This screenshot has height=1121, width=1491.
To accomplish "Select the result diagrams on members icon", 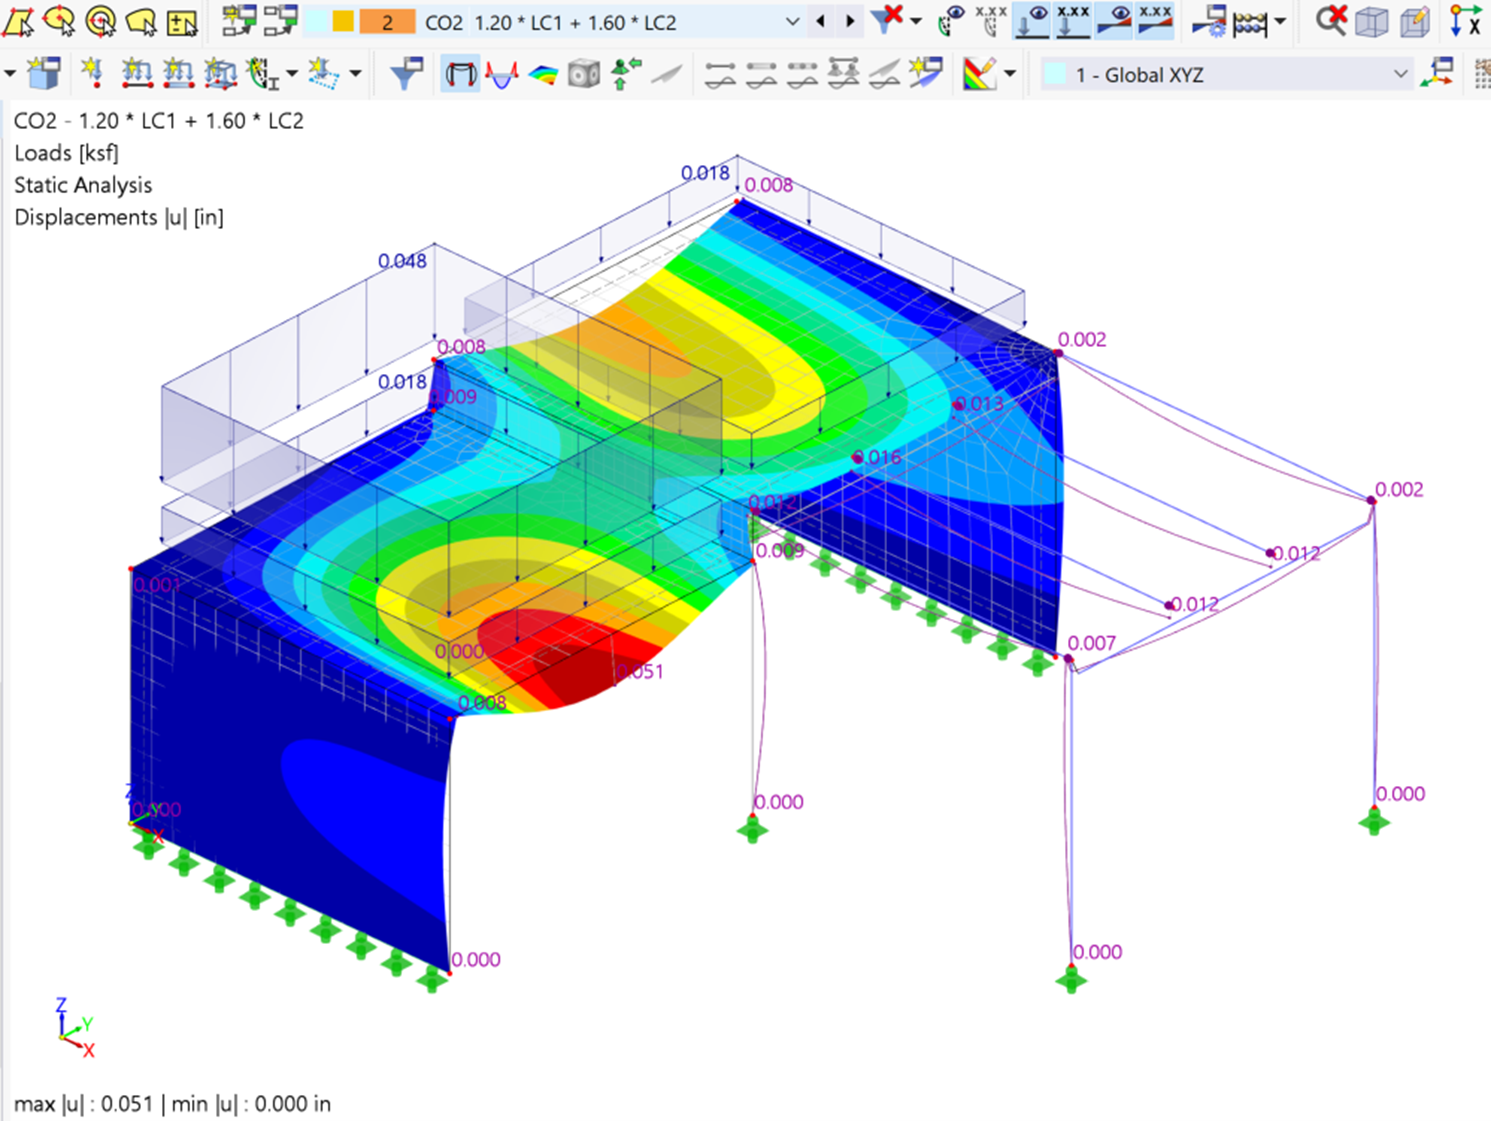I will pyautogui.click(x=502, y=73).
